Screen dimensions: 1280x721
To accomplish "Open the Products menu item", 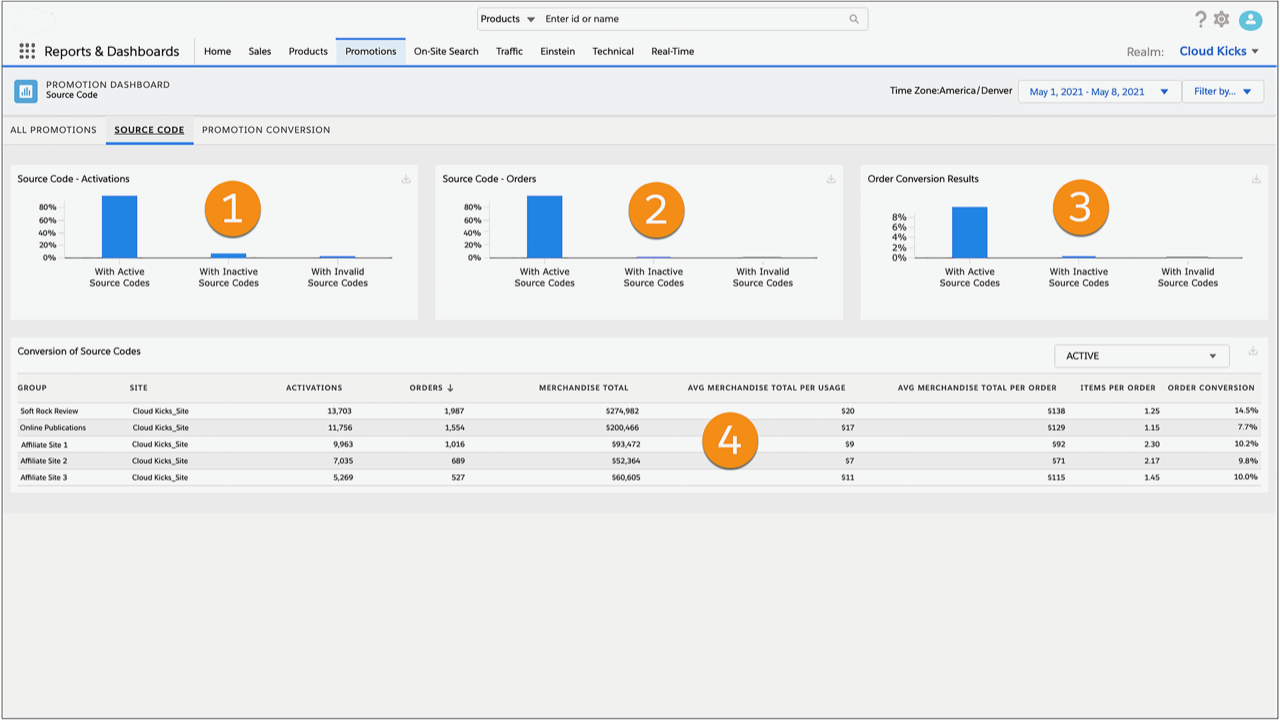I will point(308,51).
